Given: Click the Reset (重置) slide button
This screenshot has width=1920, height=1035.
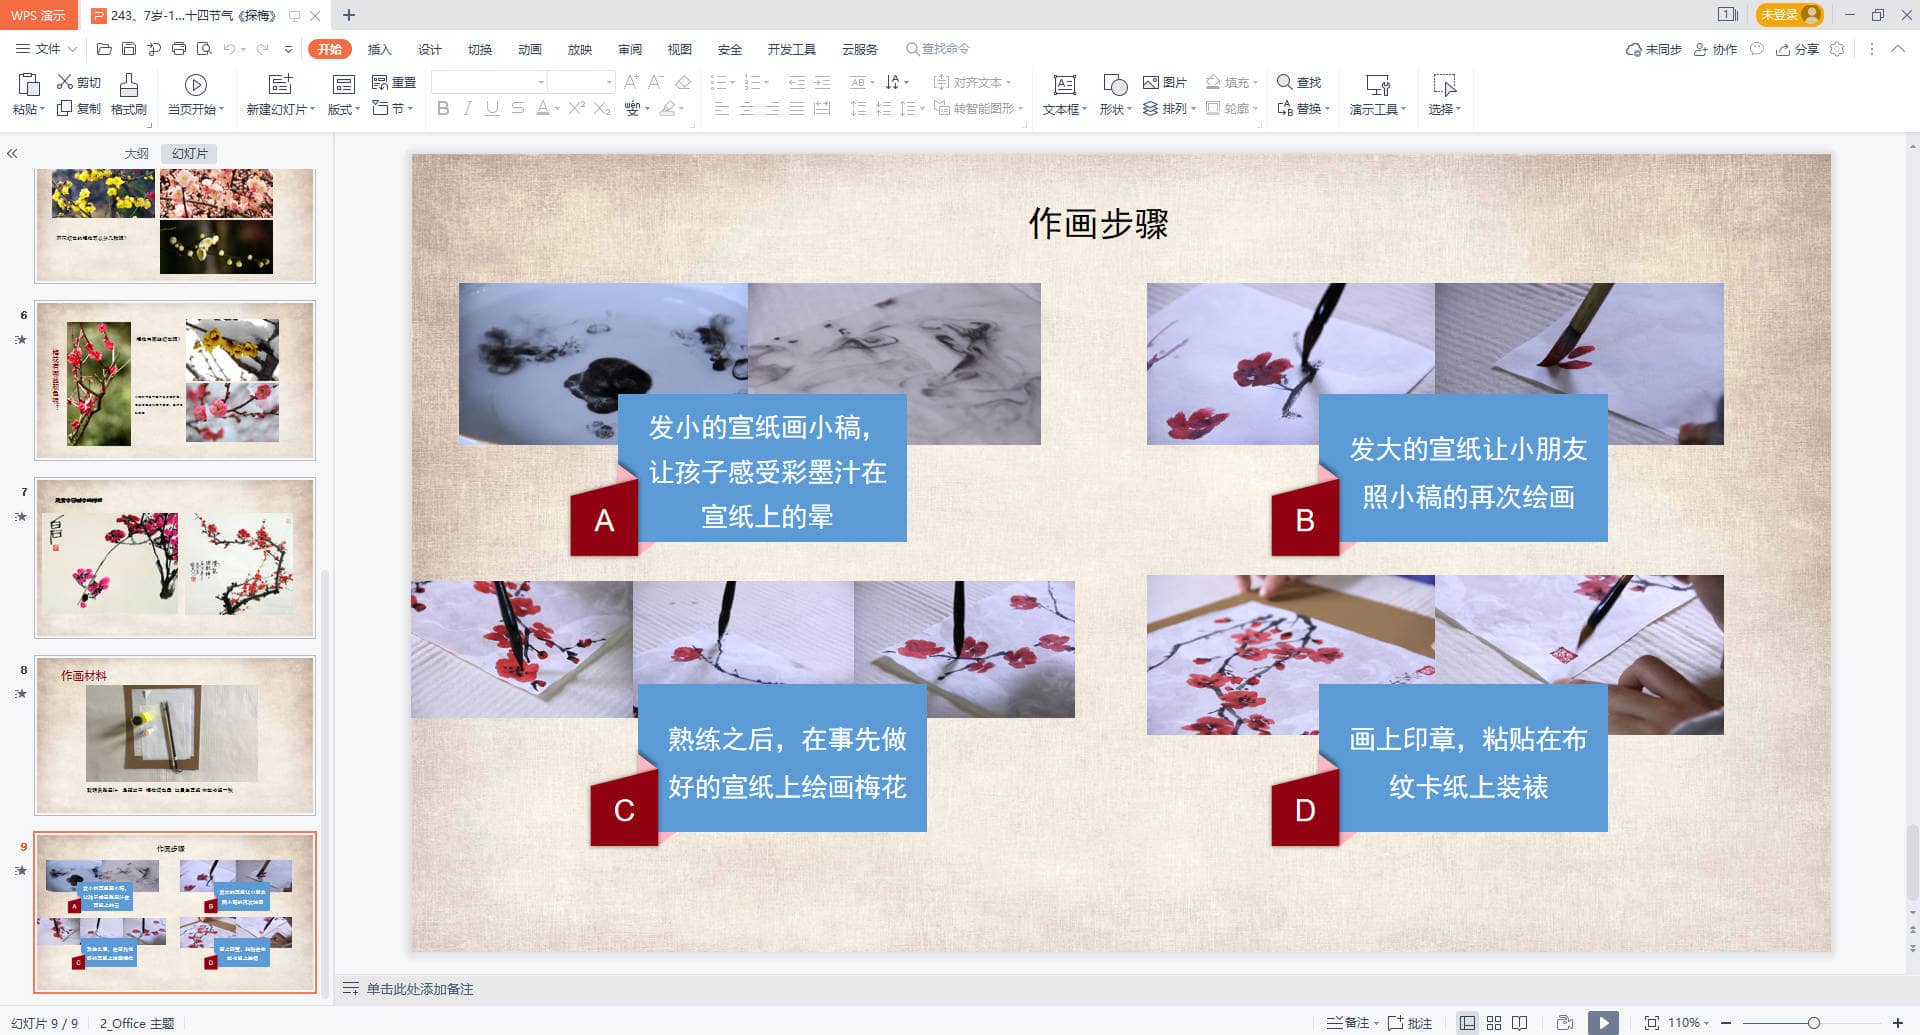Looking at the screenshot, I should point(393,82).
